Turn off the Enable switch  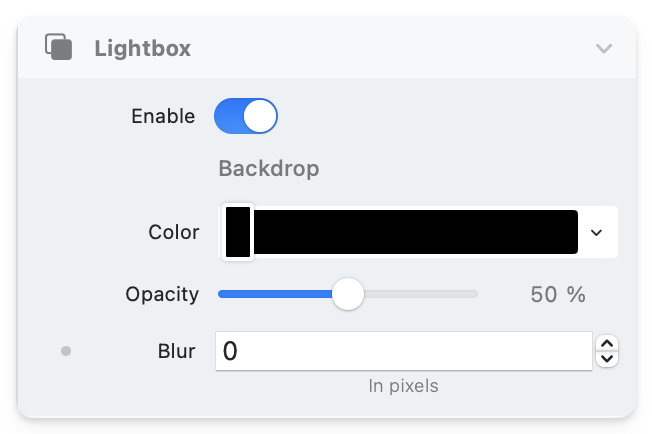pos(246,116)
